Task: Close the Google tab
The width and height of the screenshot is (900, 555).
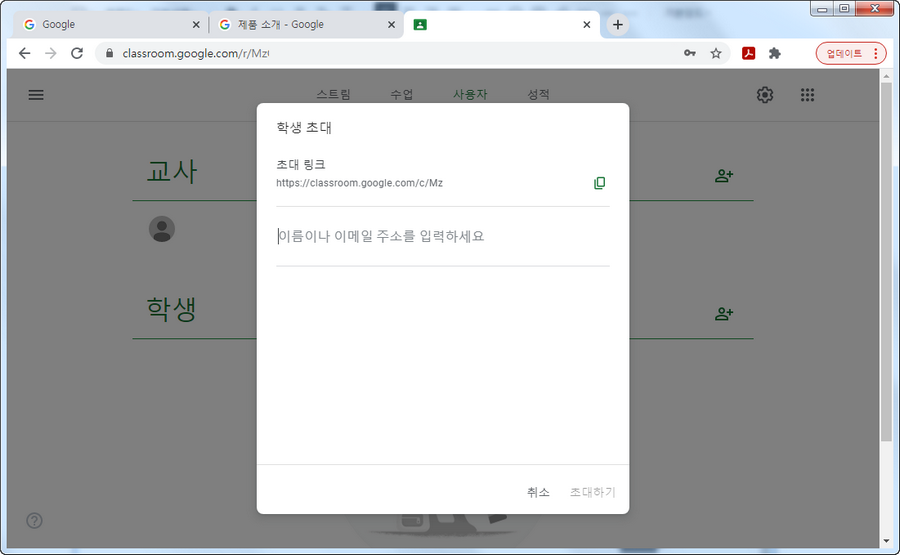Action: 196,25
